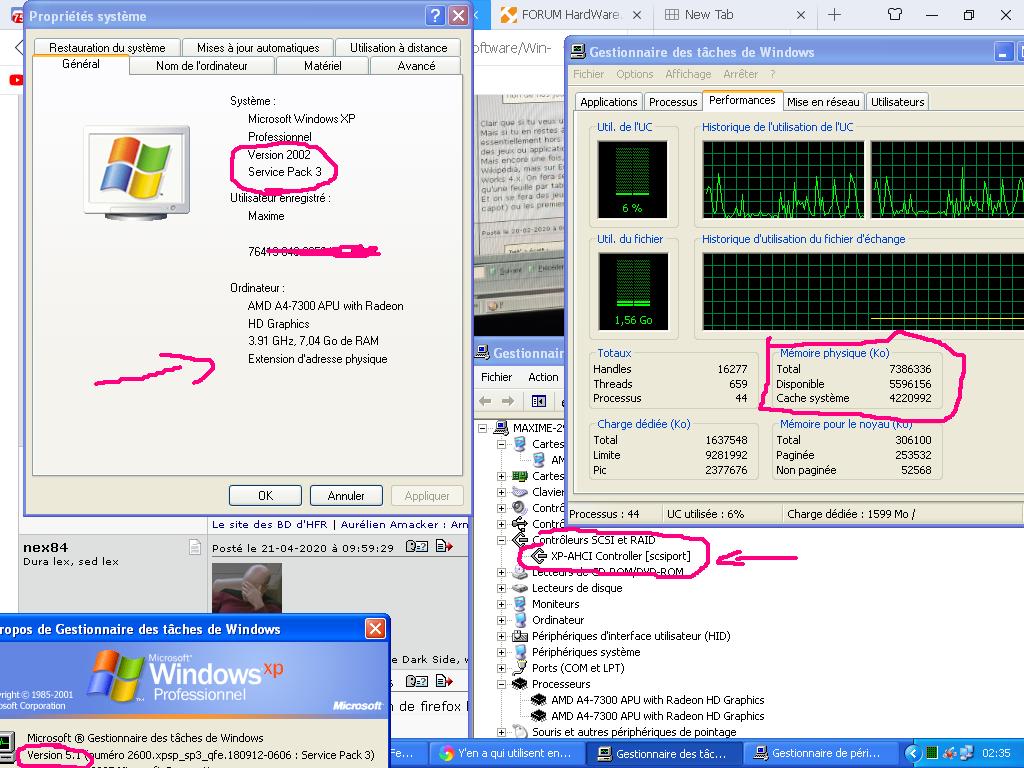Open 'Le site des BD d'HFR' link
This screenshot has height=768, width=1024.
(x=270, y=524)
